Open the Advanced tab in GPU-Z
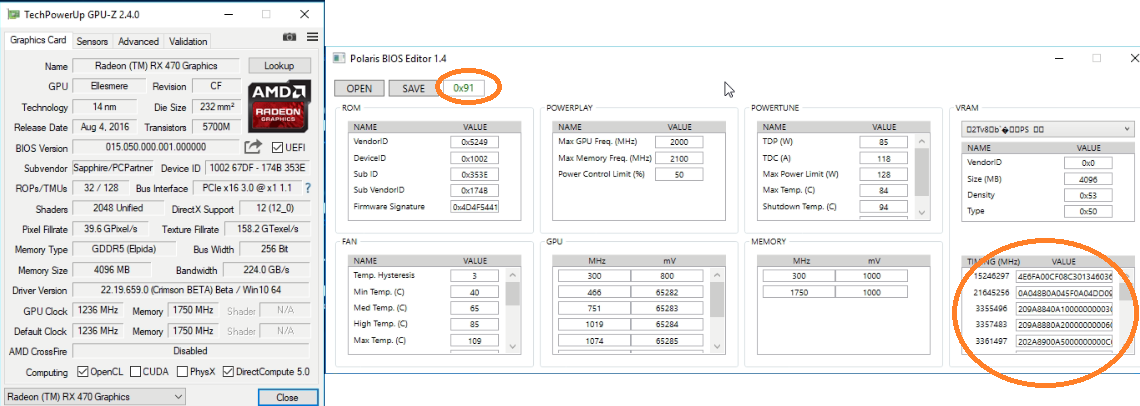Image resolution: width=1140 pixels, height=406 pixels. tap(138, 41)
